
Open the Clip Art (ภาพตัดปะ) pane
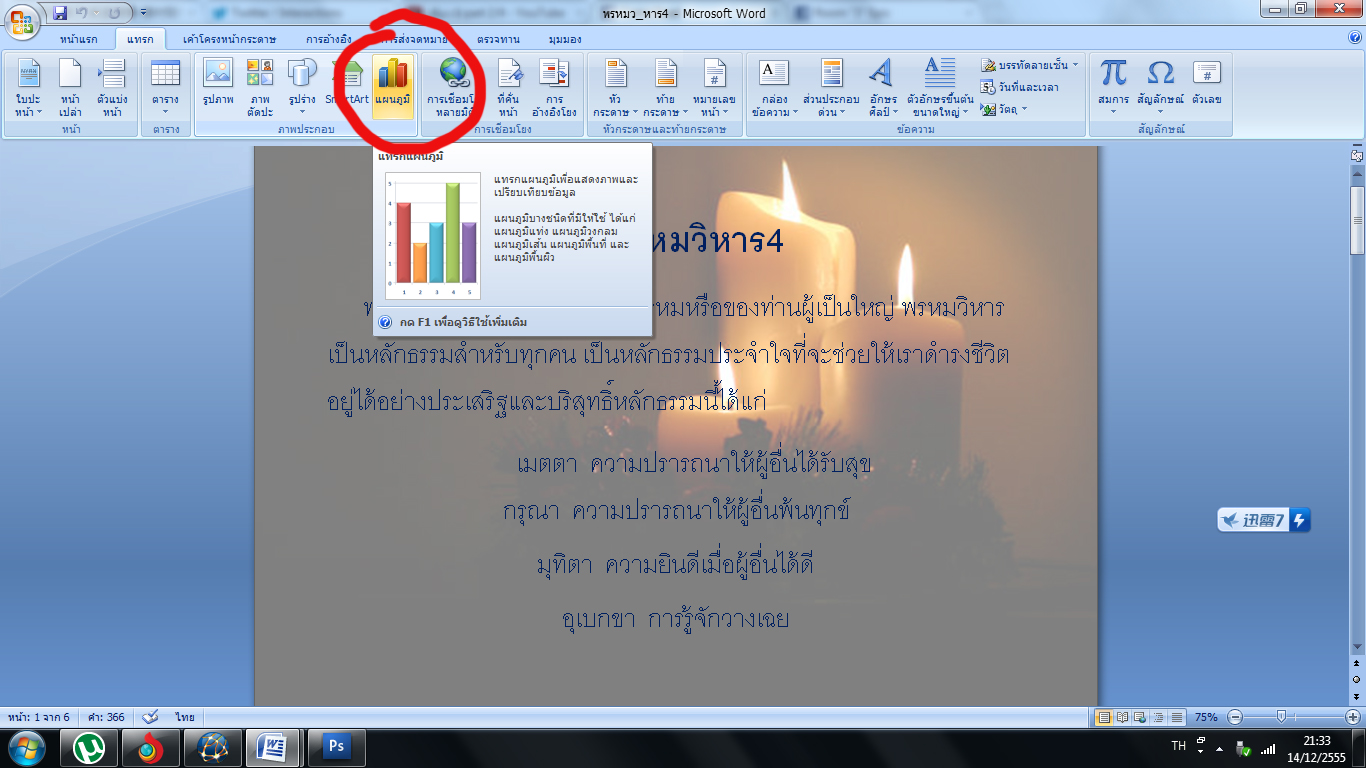[261, 87]
